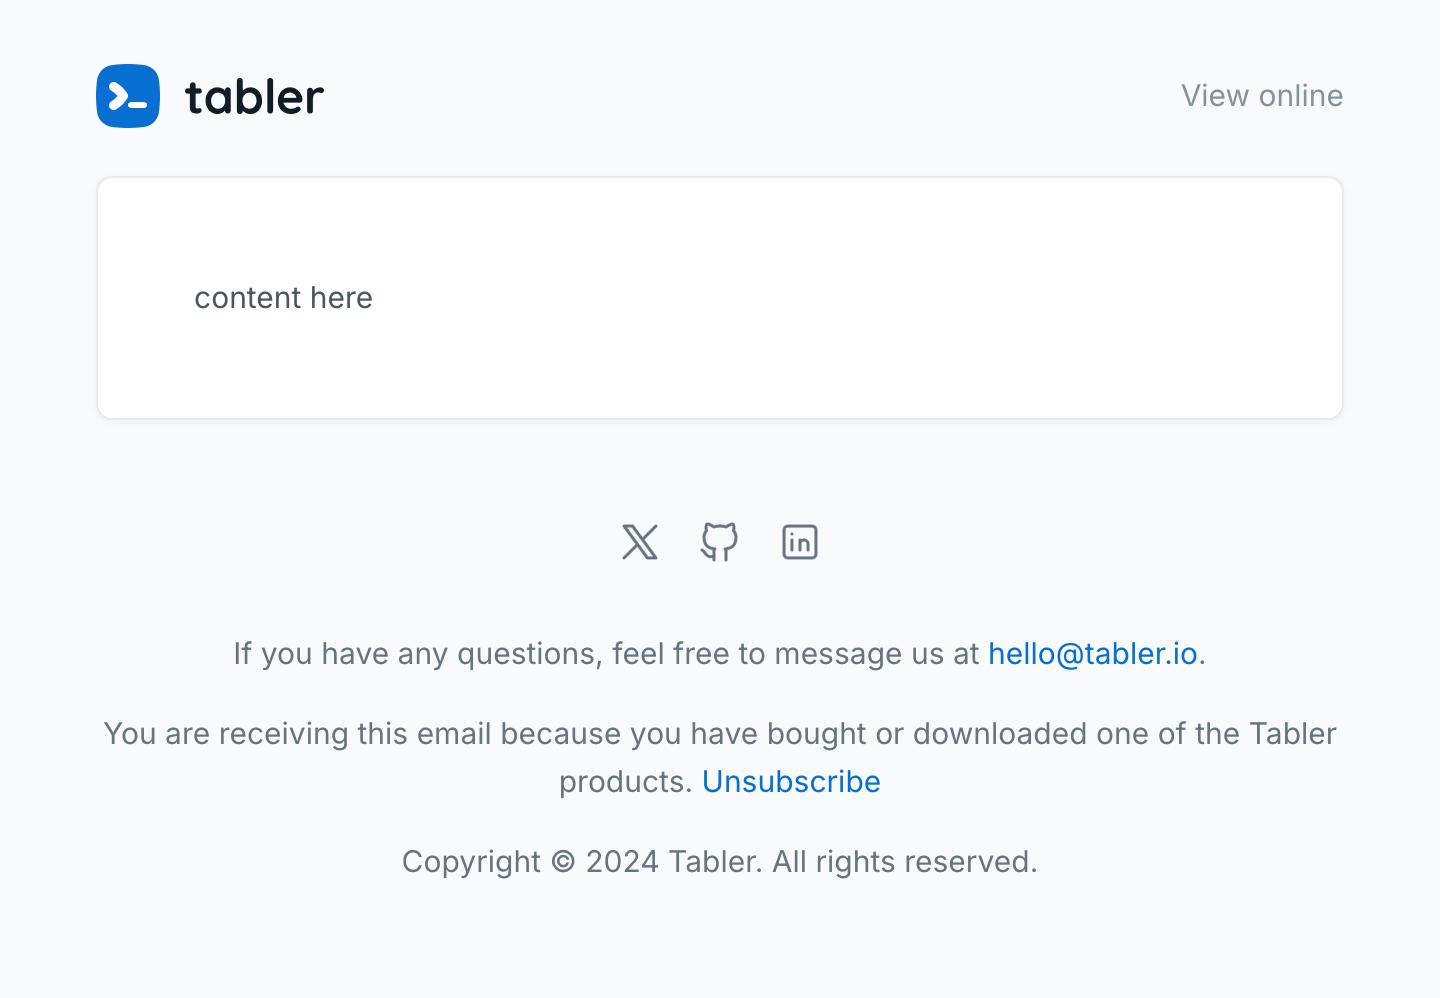Click the "content here" text
The width and height of the screenshot is (1440, 998).
point(283,298)
